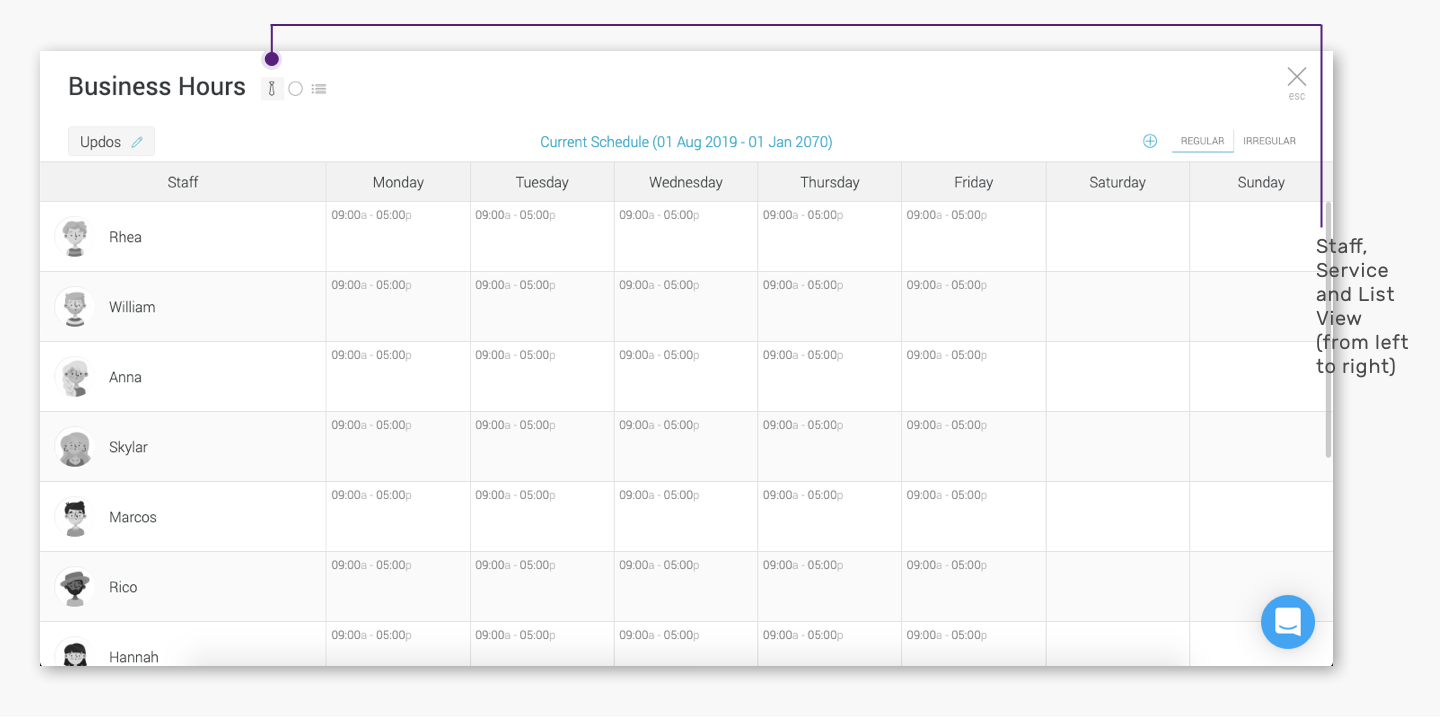
Task: Open Anna's Wednesday hours cell
Action: (x=686, y=377)
